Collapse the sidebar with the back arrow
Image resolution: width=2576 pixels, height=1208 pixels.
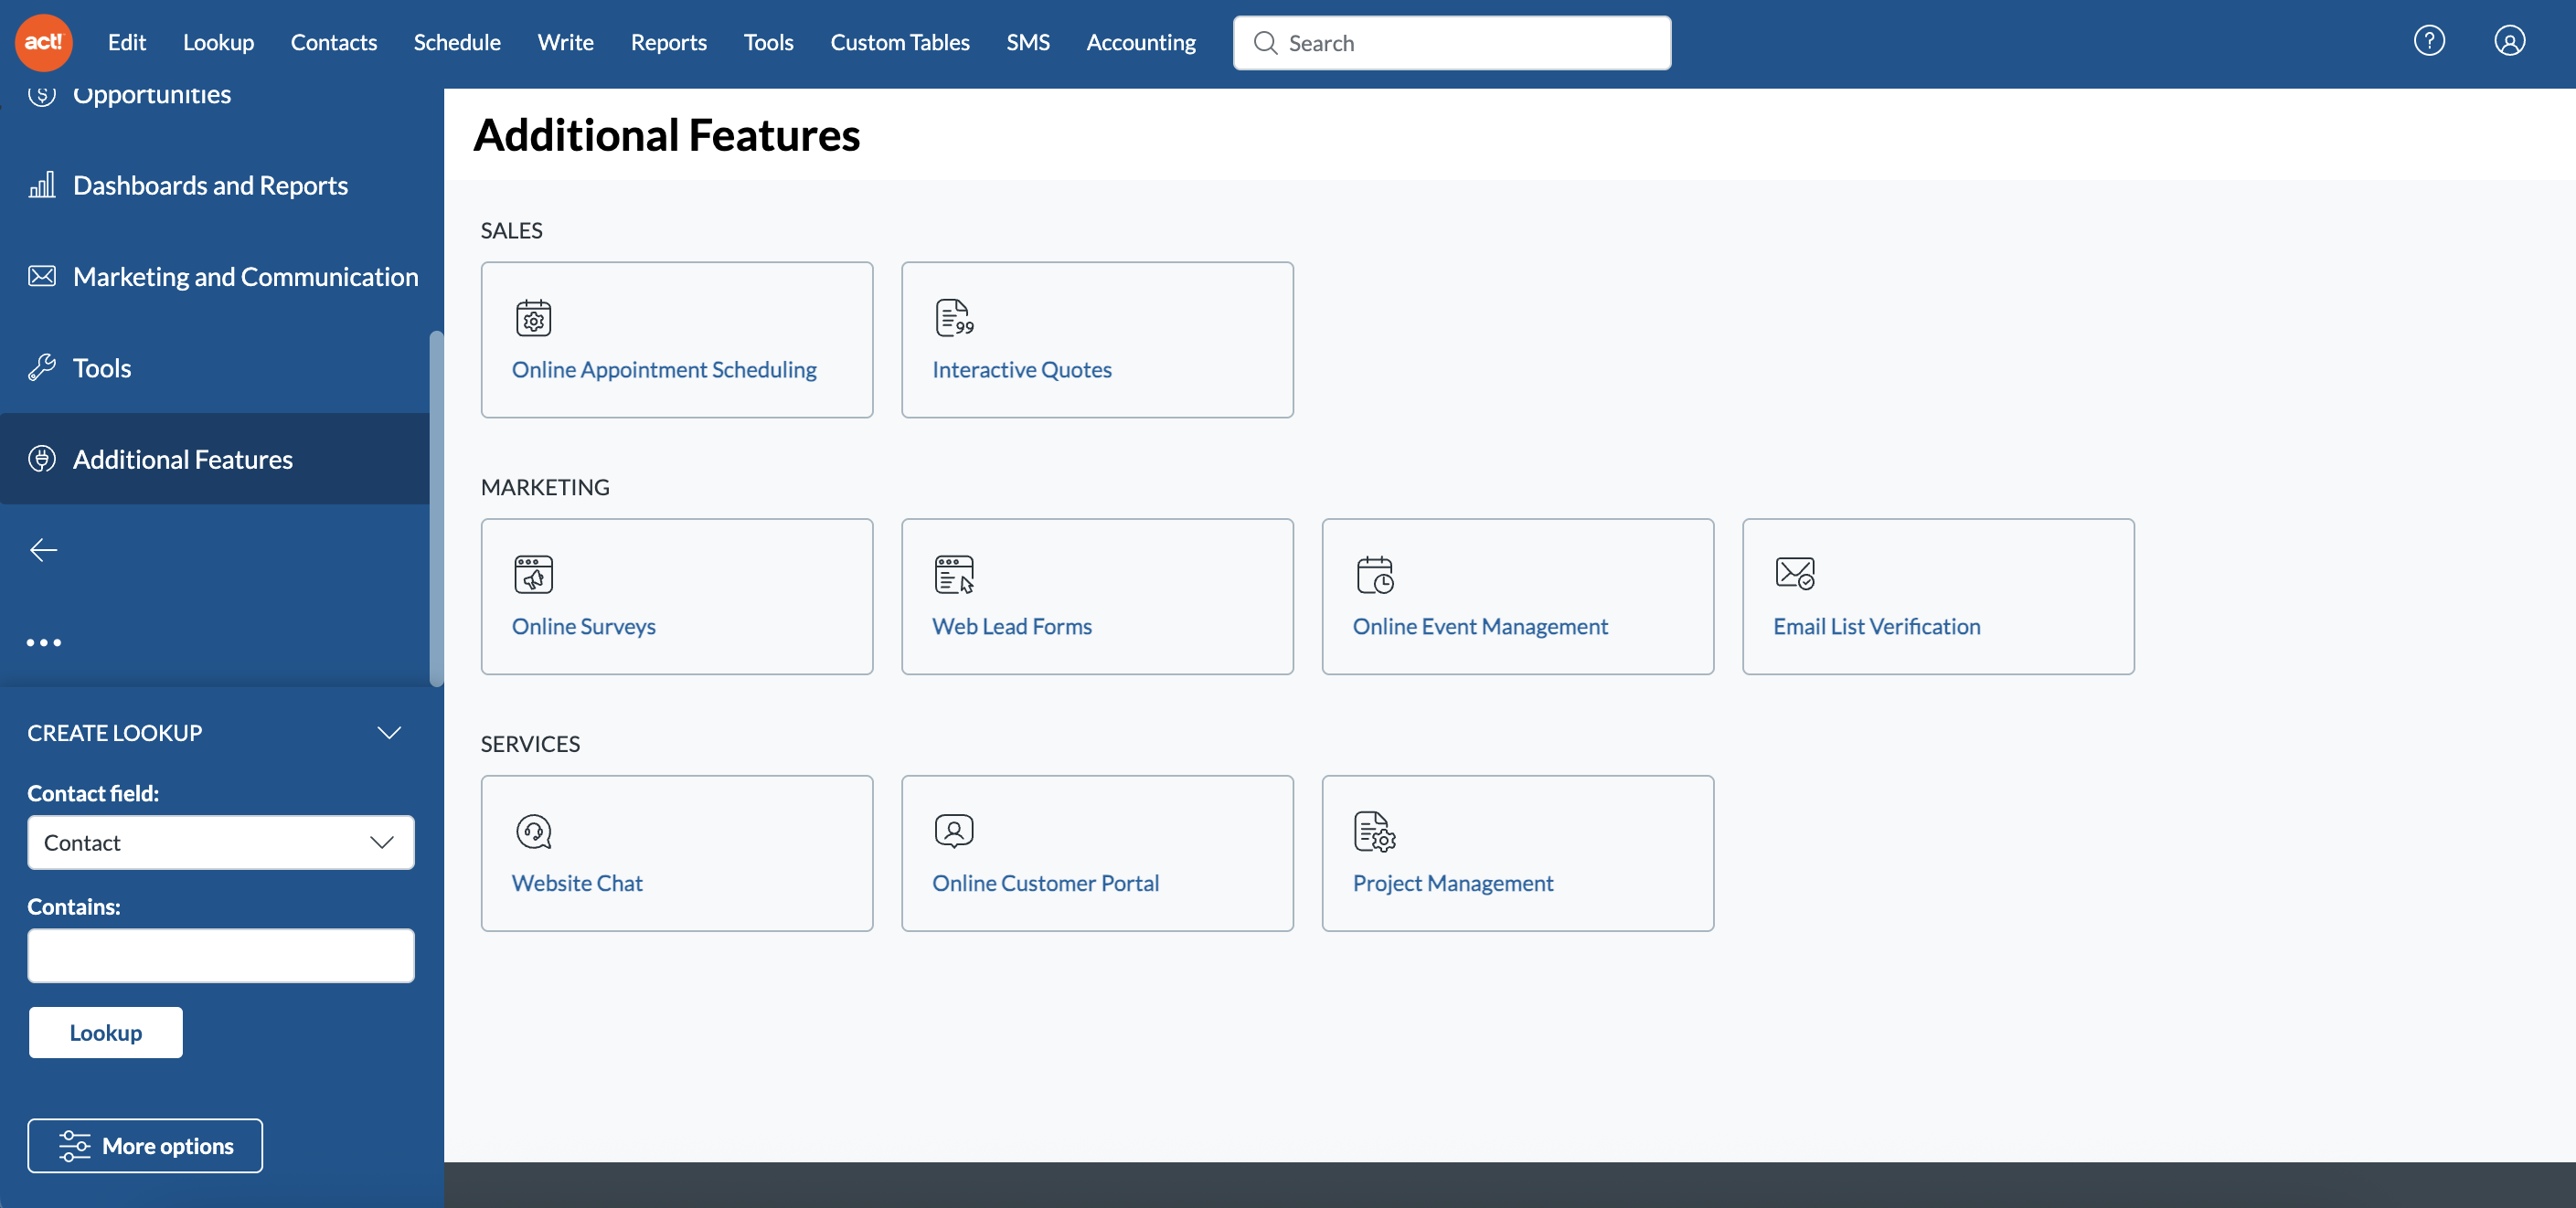click(x=44, y=549)
